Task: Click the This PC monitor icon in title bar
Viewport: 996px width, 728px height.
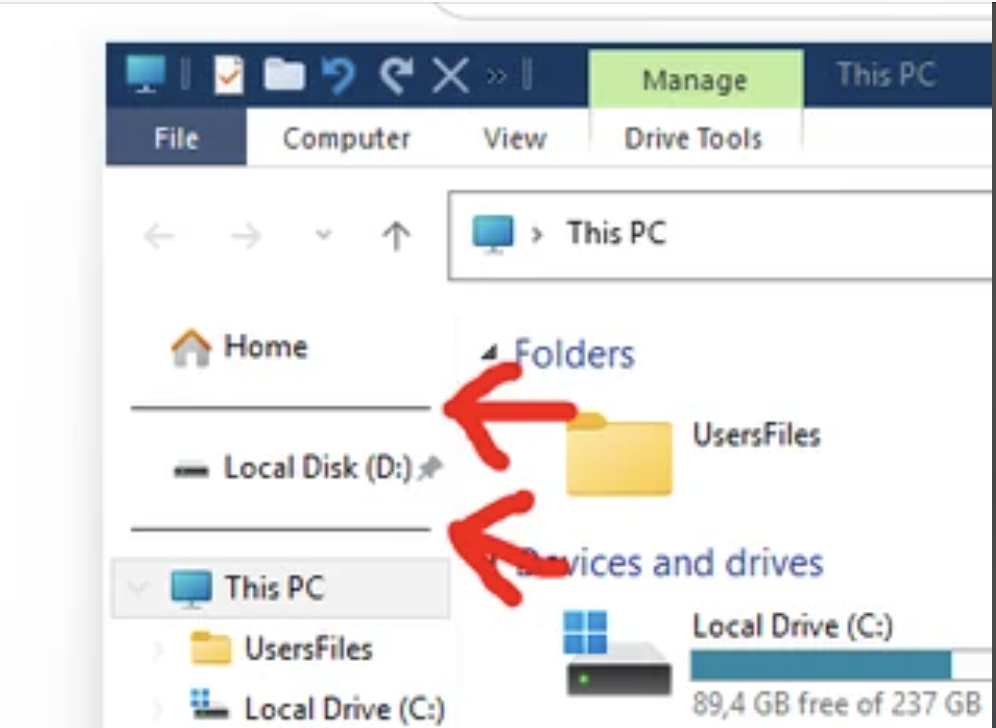Action: tap(145, 74)
